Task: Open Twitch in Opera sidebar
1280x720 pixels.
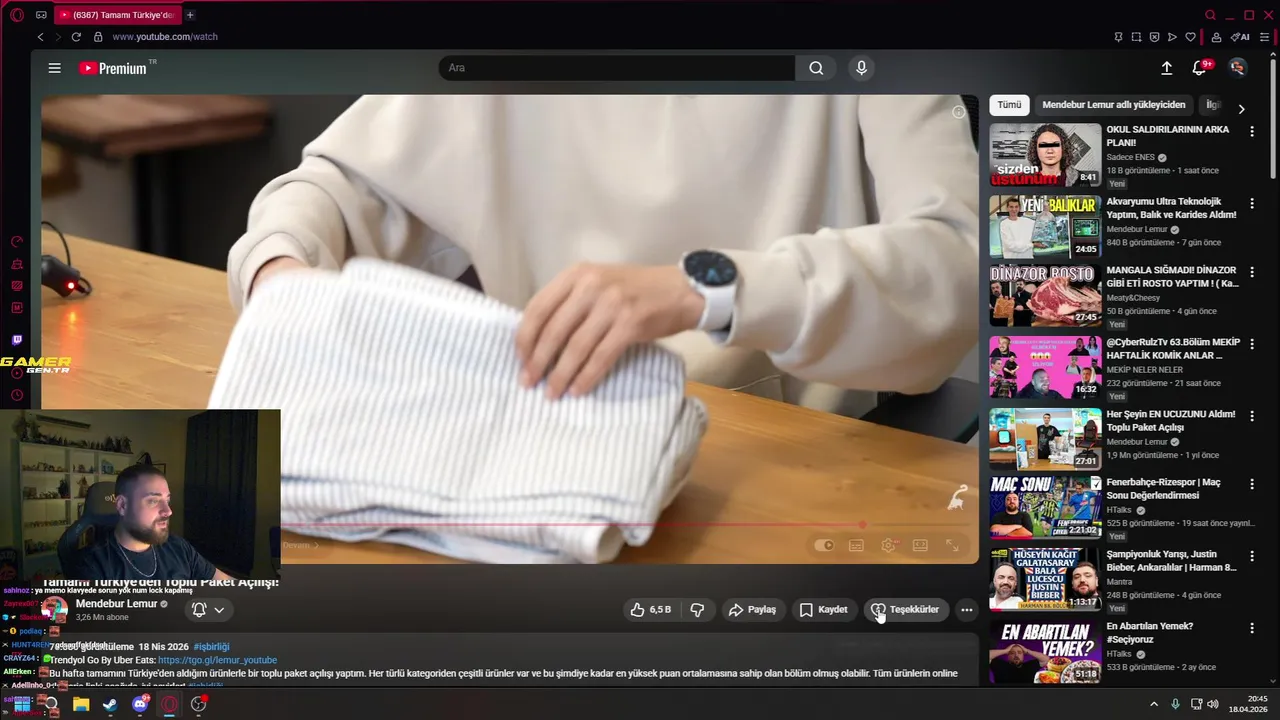Action: pyautogui.click(x=17, y=341)
